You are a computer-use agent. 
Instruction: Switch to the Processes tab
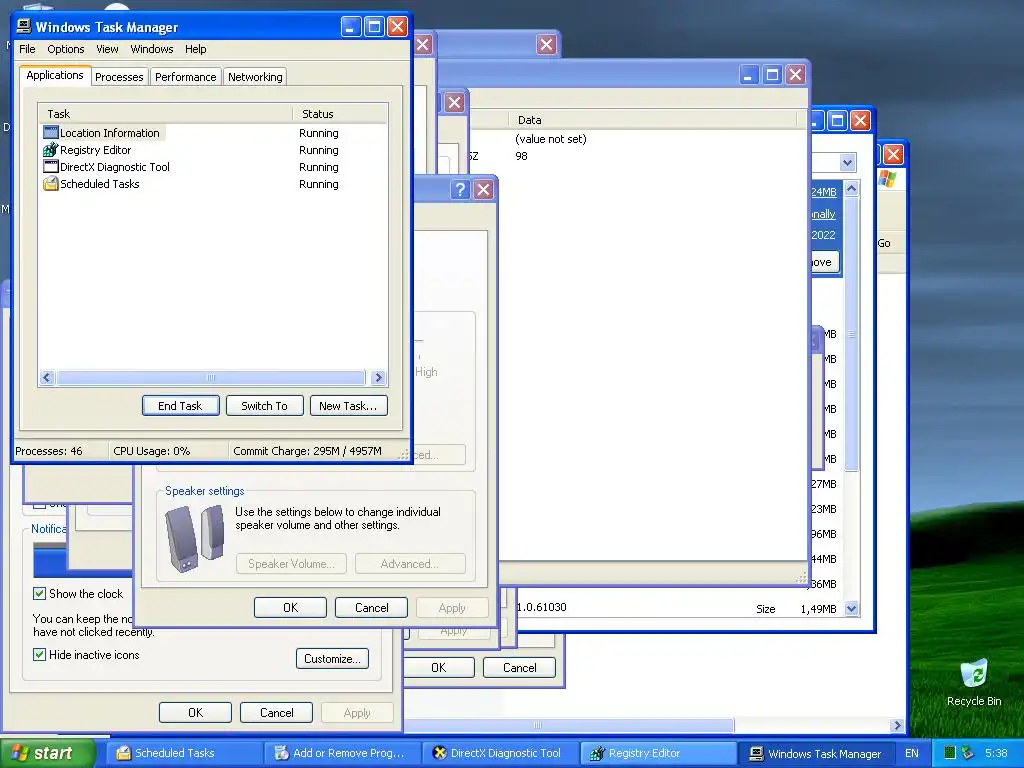point(119,76)
